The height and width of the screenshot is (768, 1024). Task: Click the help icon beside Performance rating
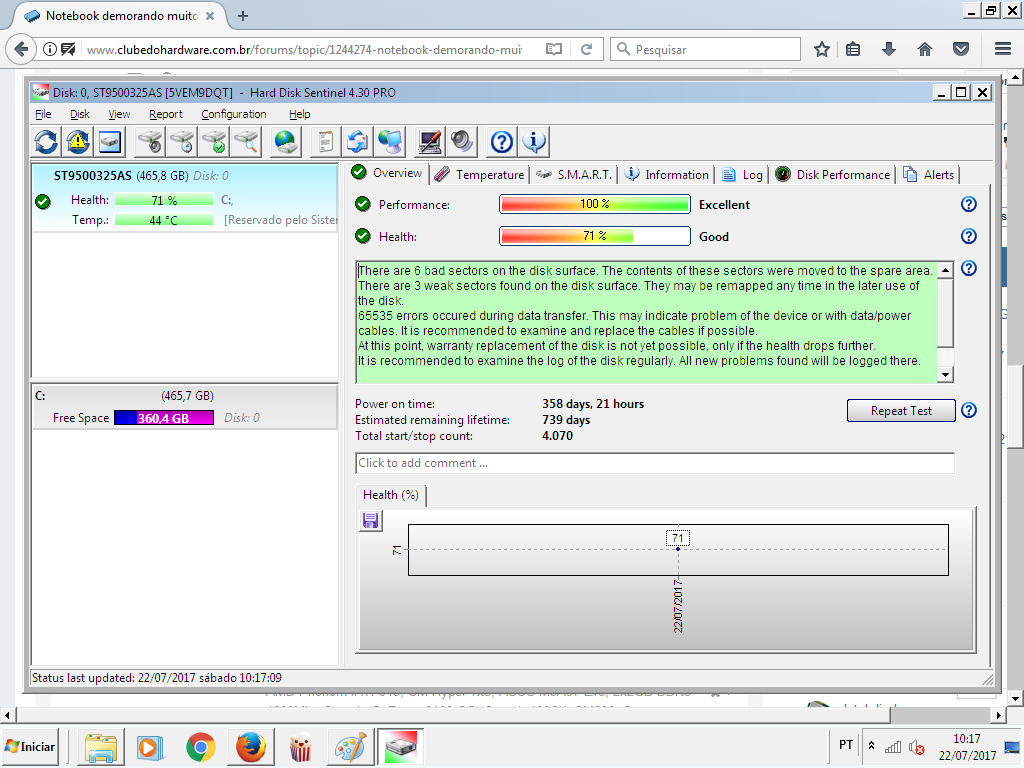click(x=968, y=204)
